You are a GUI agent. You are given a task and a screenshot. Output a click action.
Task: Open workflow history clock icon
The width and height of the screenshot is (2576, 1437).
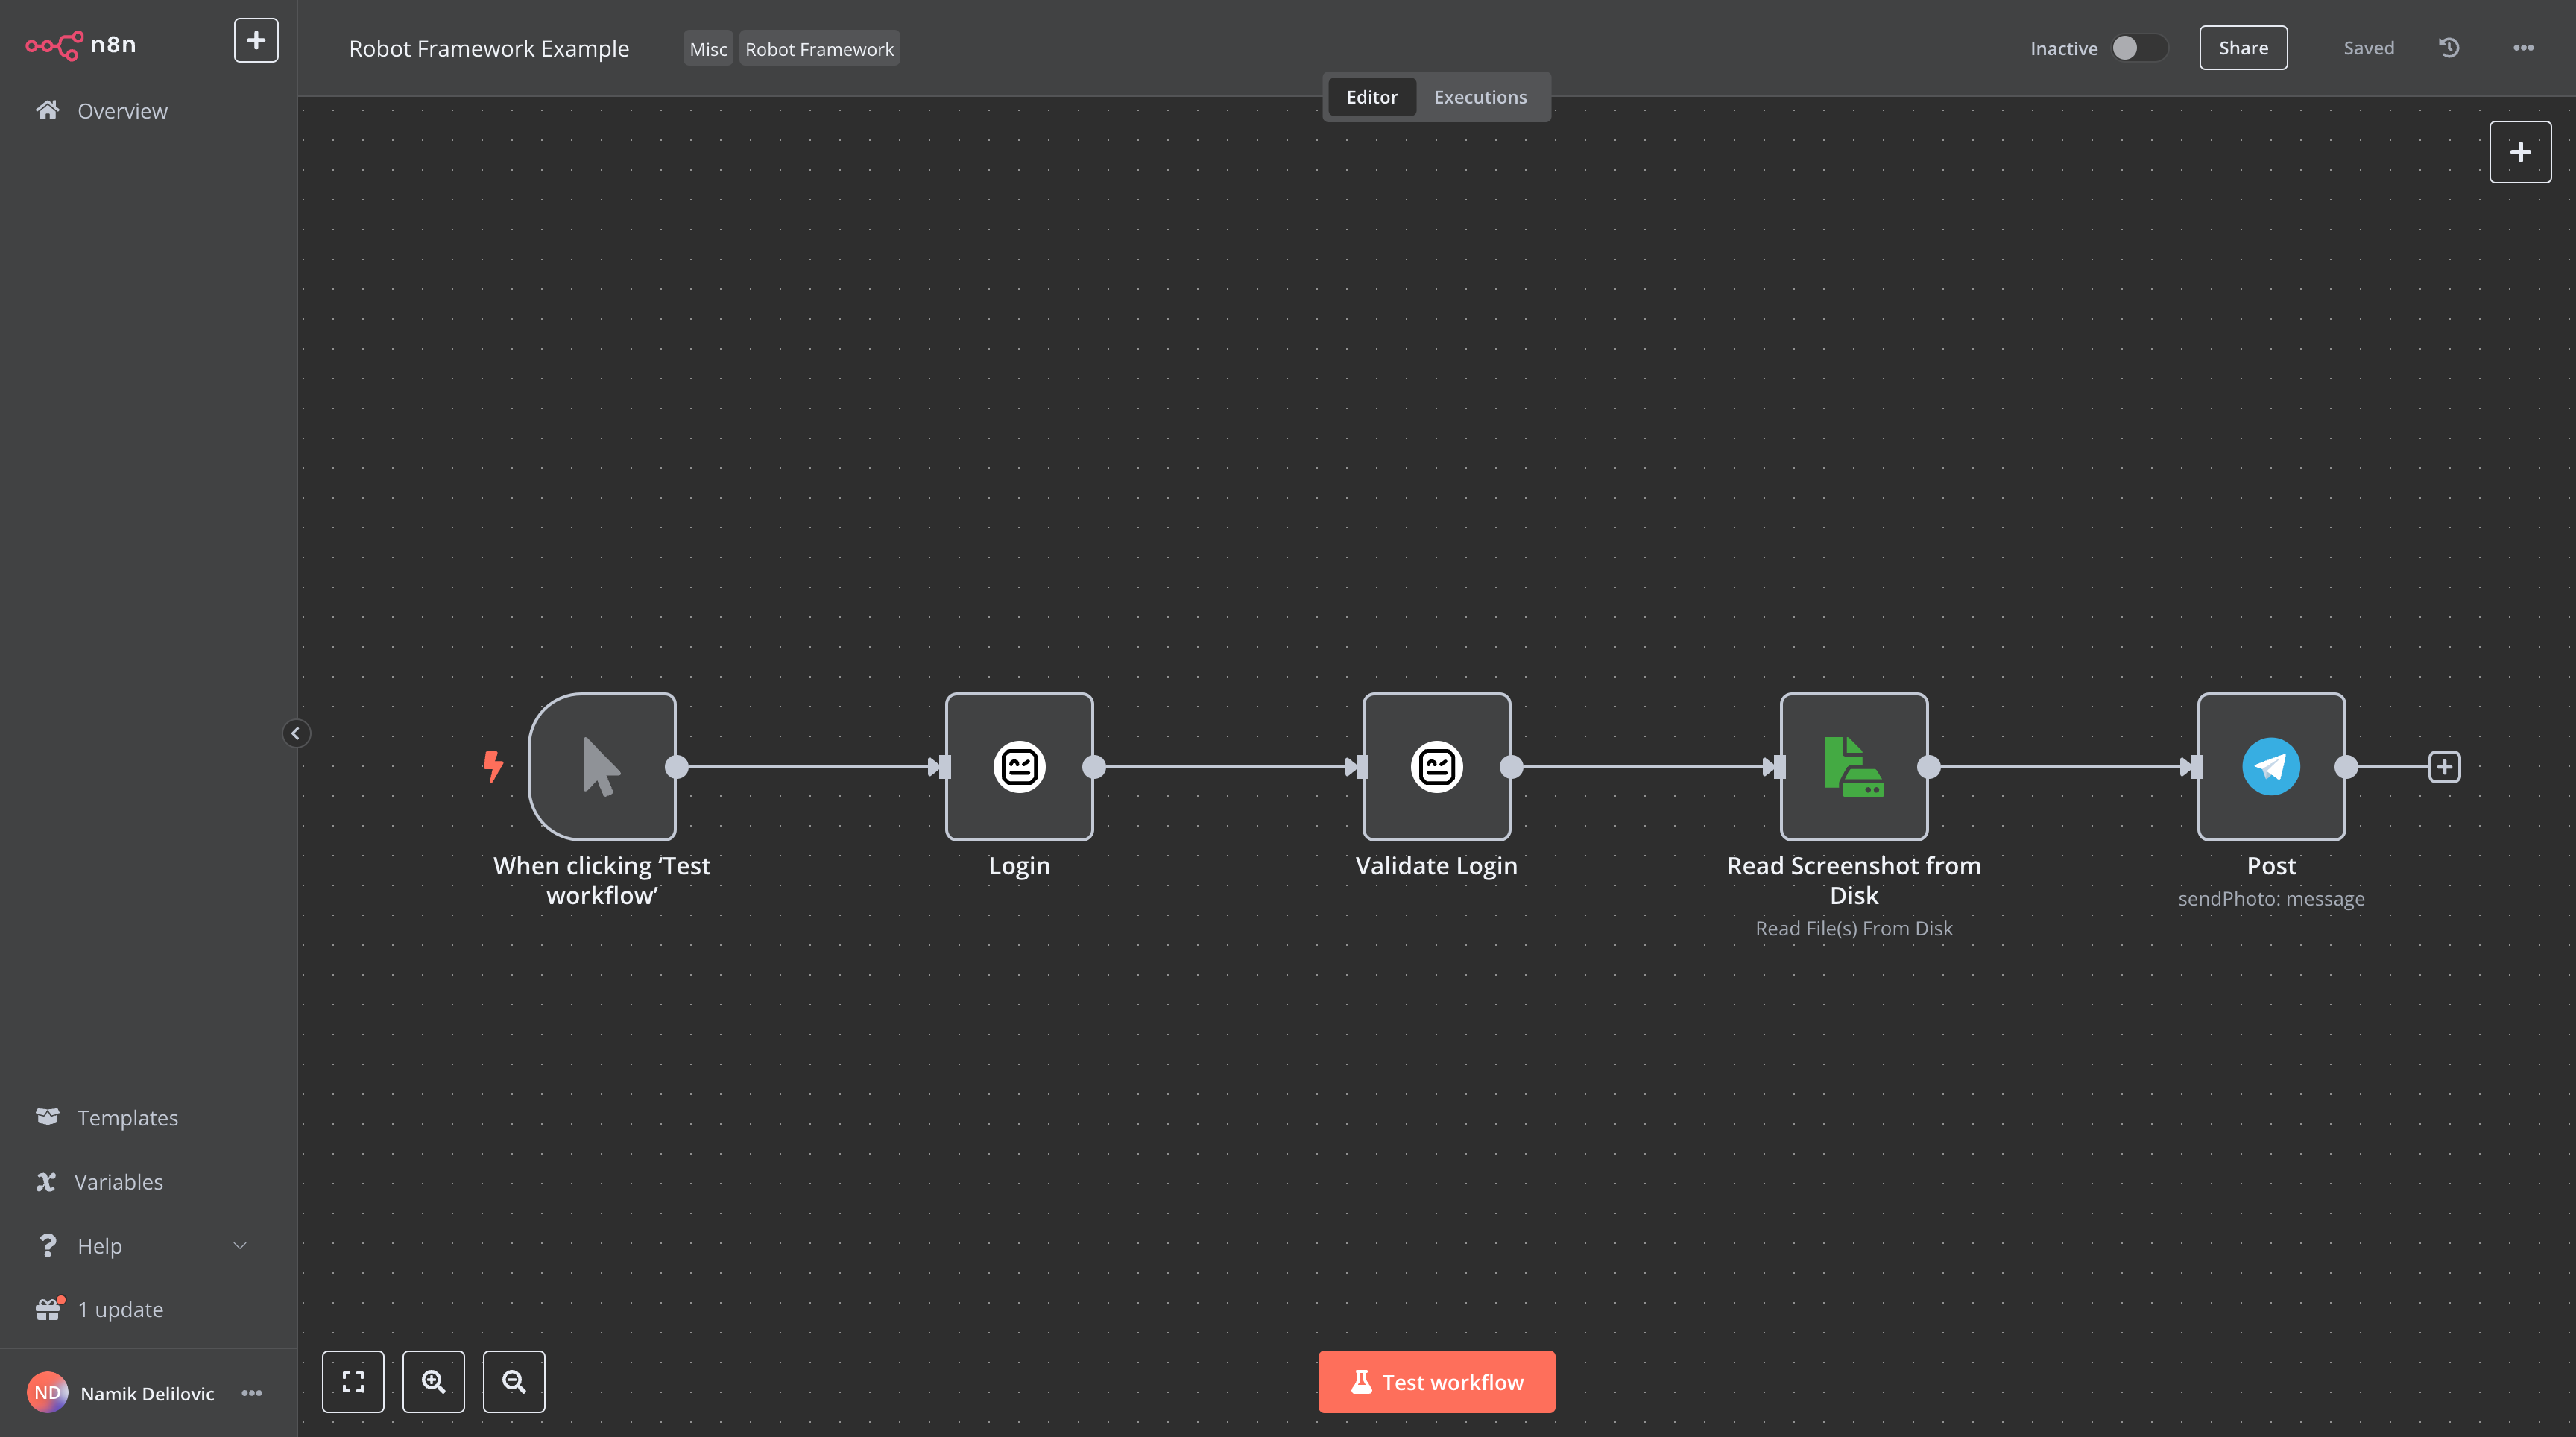pyautogui.click(x=2448, y=48)
